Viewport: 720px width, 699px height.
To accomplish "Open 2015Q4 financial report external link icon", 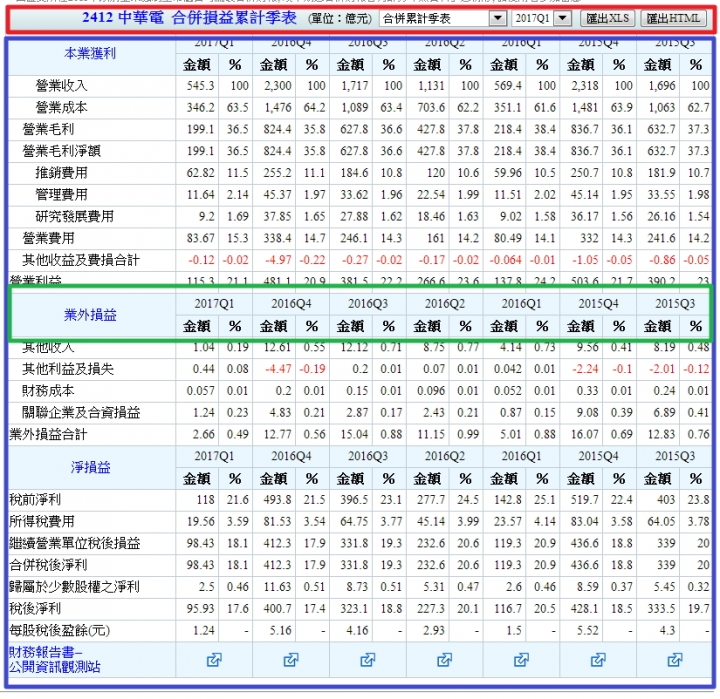I will pos(598,660).
